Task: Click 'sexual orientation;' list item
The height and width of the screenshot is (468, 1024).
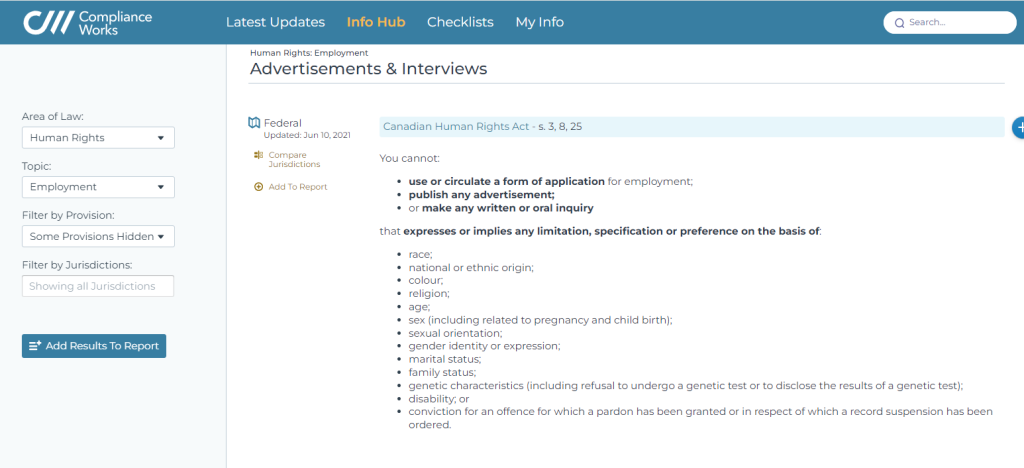Action: tap(455, 333)
